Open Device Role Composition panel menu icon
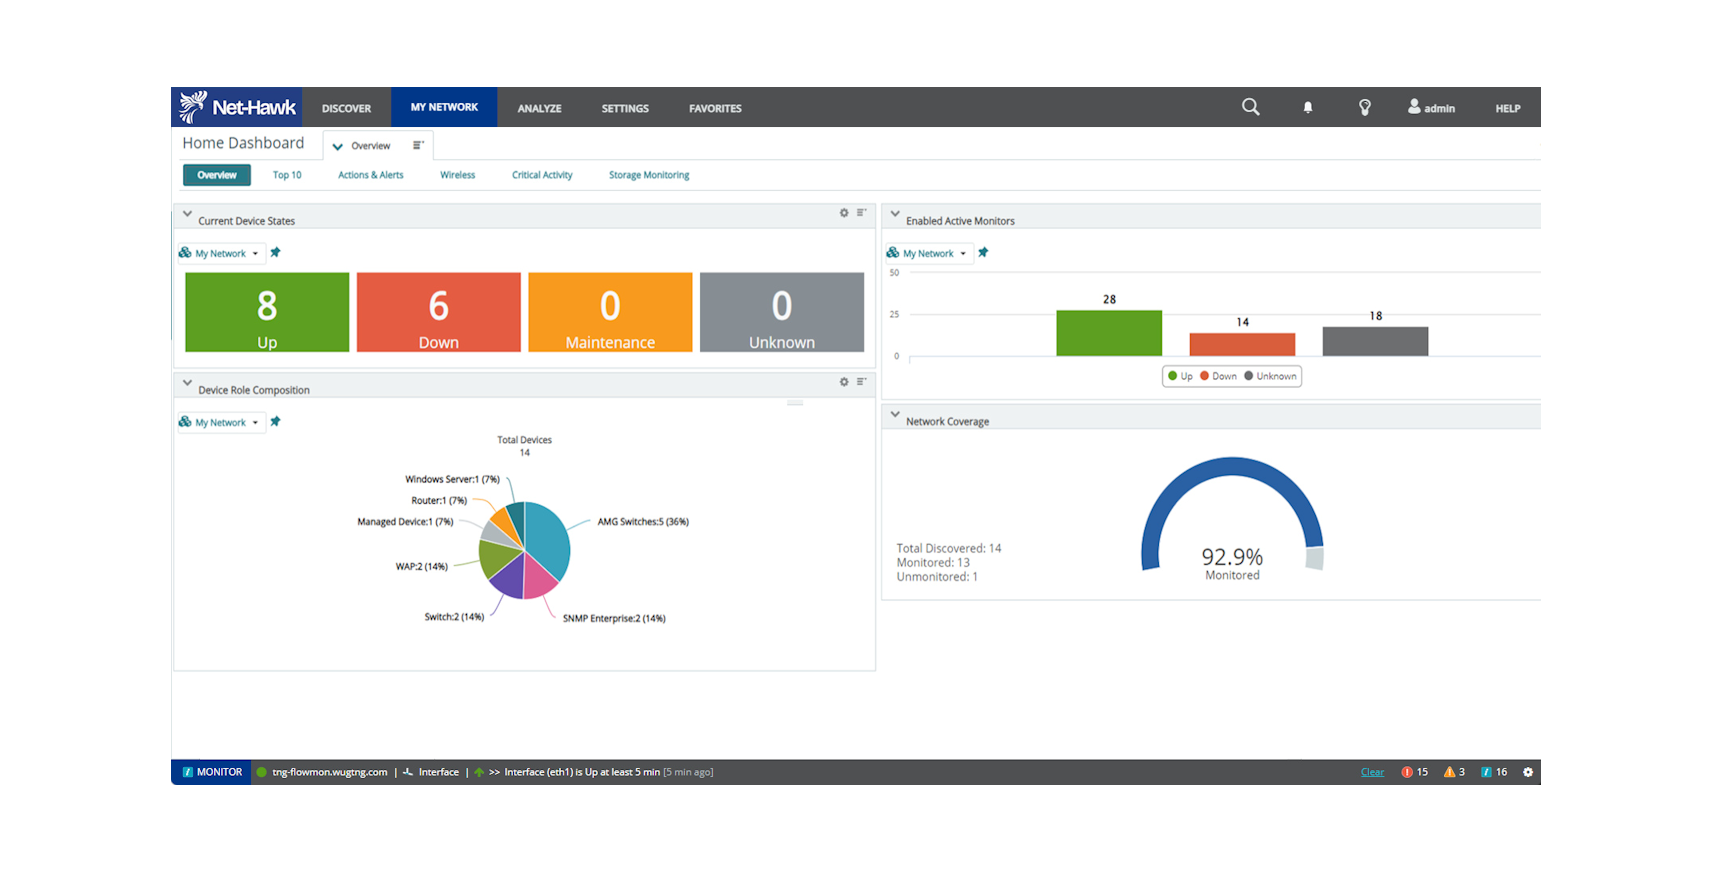Image resolution: width=1712 pixels, height=873 pixels. click(861, 382)
